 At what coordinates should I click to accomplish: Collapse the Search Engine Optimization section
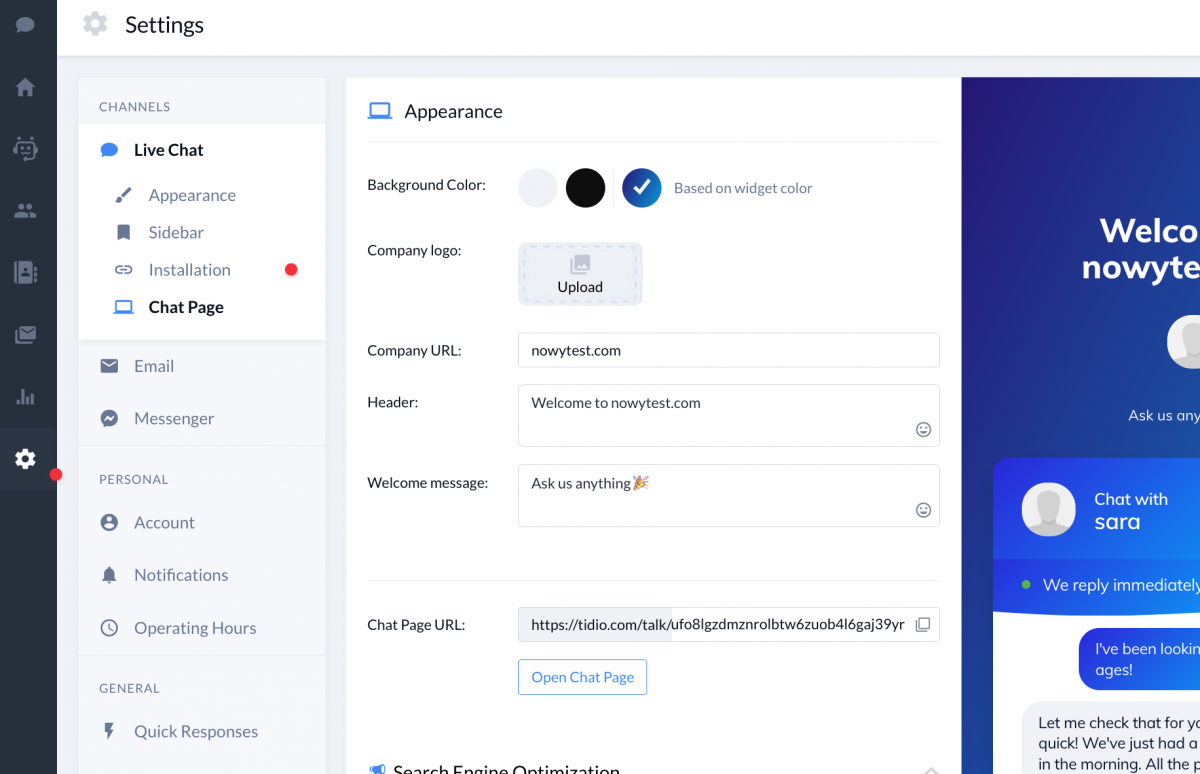[x=930, y=770]
